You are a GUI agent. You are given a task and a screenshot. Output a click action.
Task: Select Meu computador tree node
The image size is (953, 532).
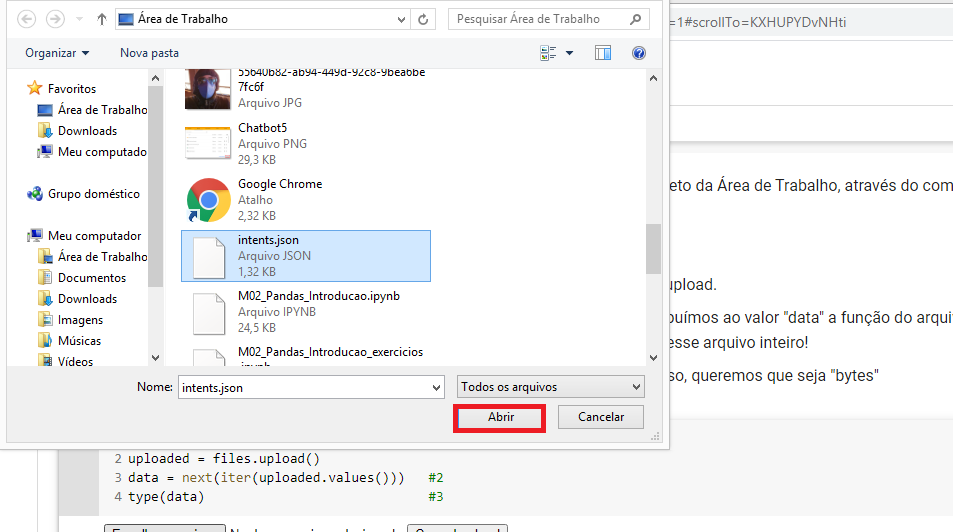[84, 235]
